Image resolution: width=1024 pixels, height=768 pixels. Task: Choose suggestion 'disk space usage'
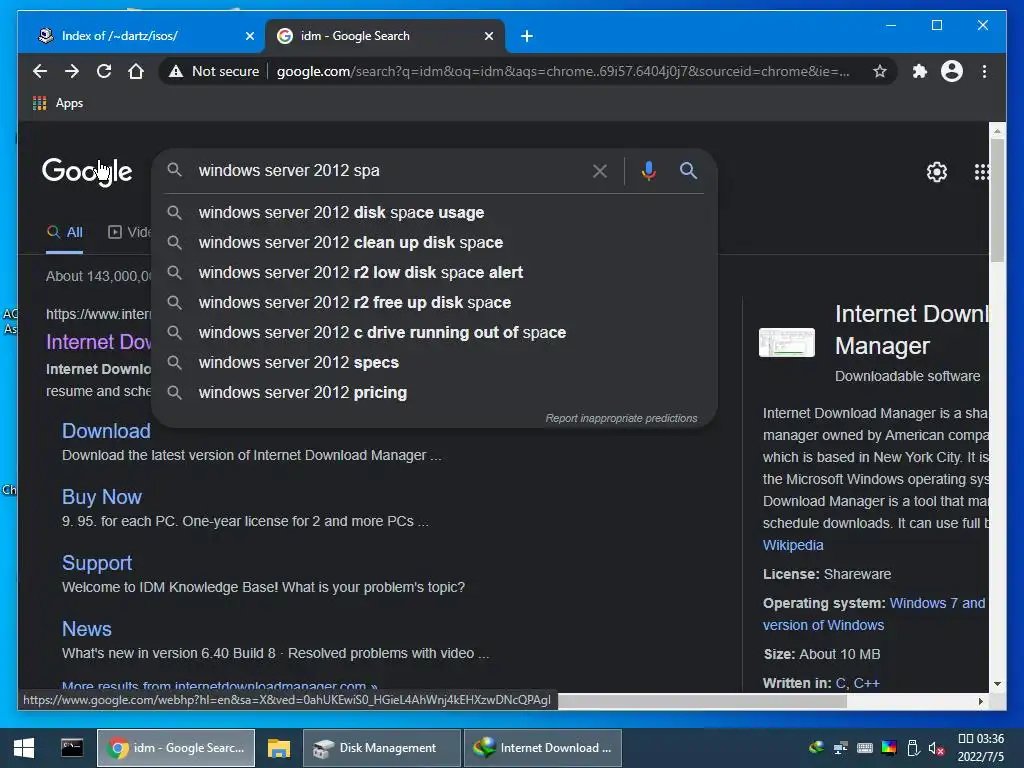tap(434, 213)
